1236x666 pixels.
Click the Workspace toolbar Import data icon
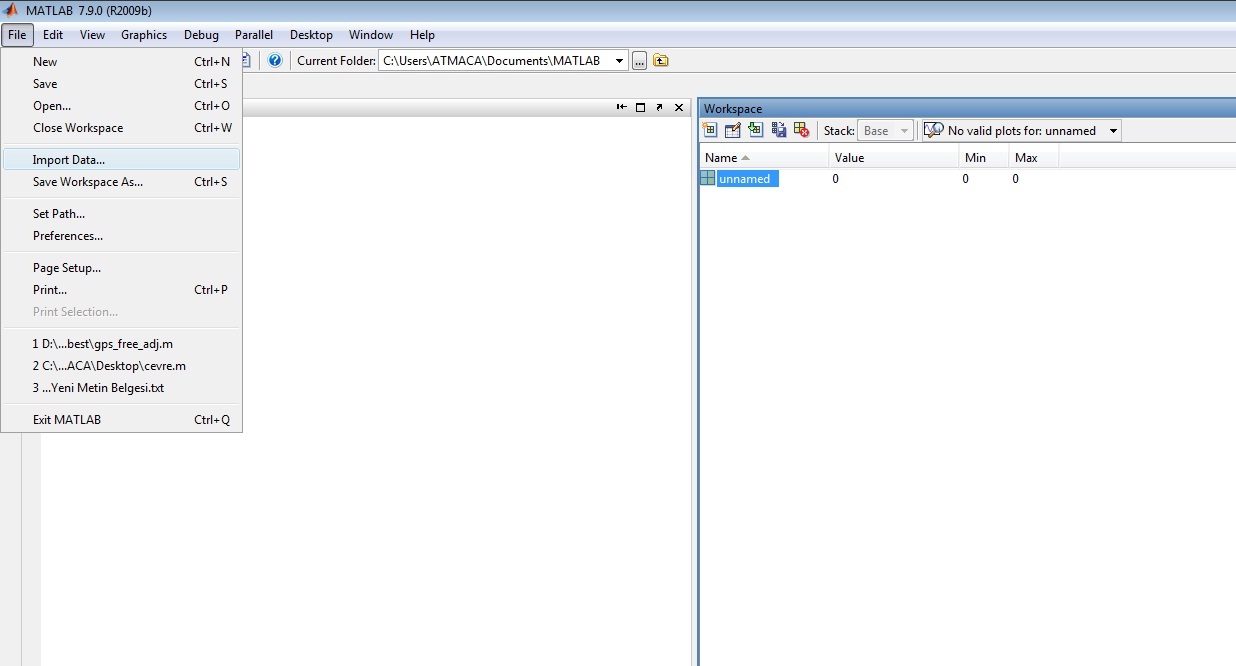click(756, 130)
